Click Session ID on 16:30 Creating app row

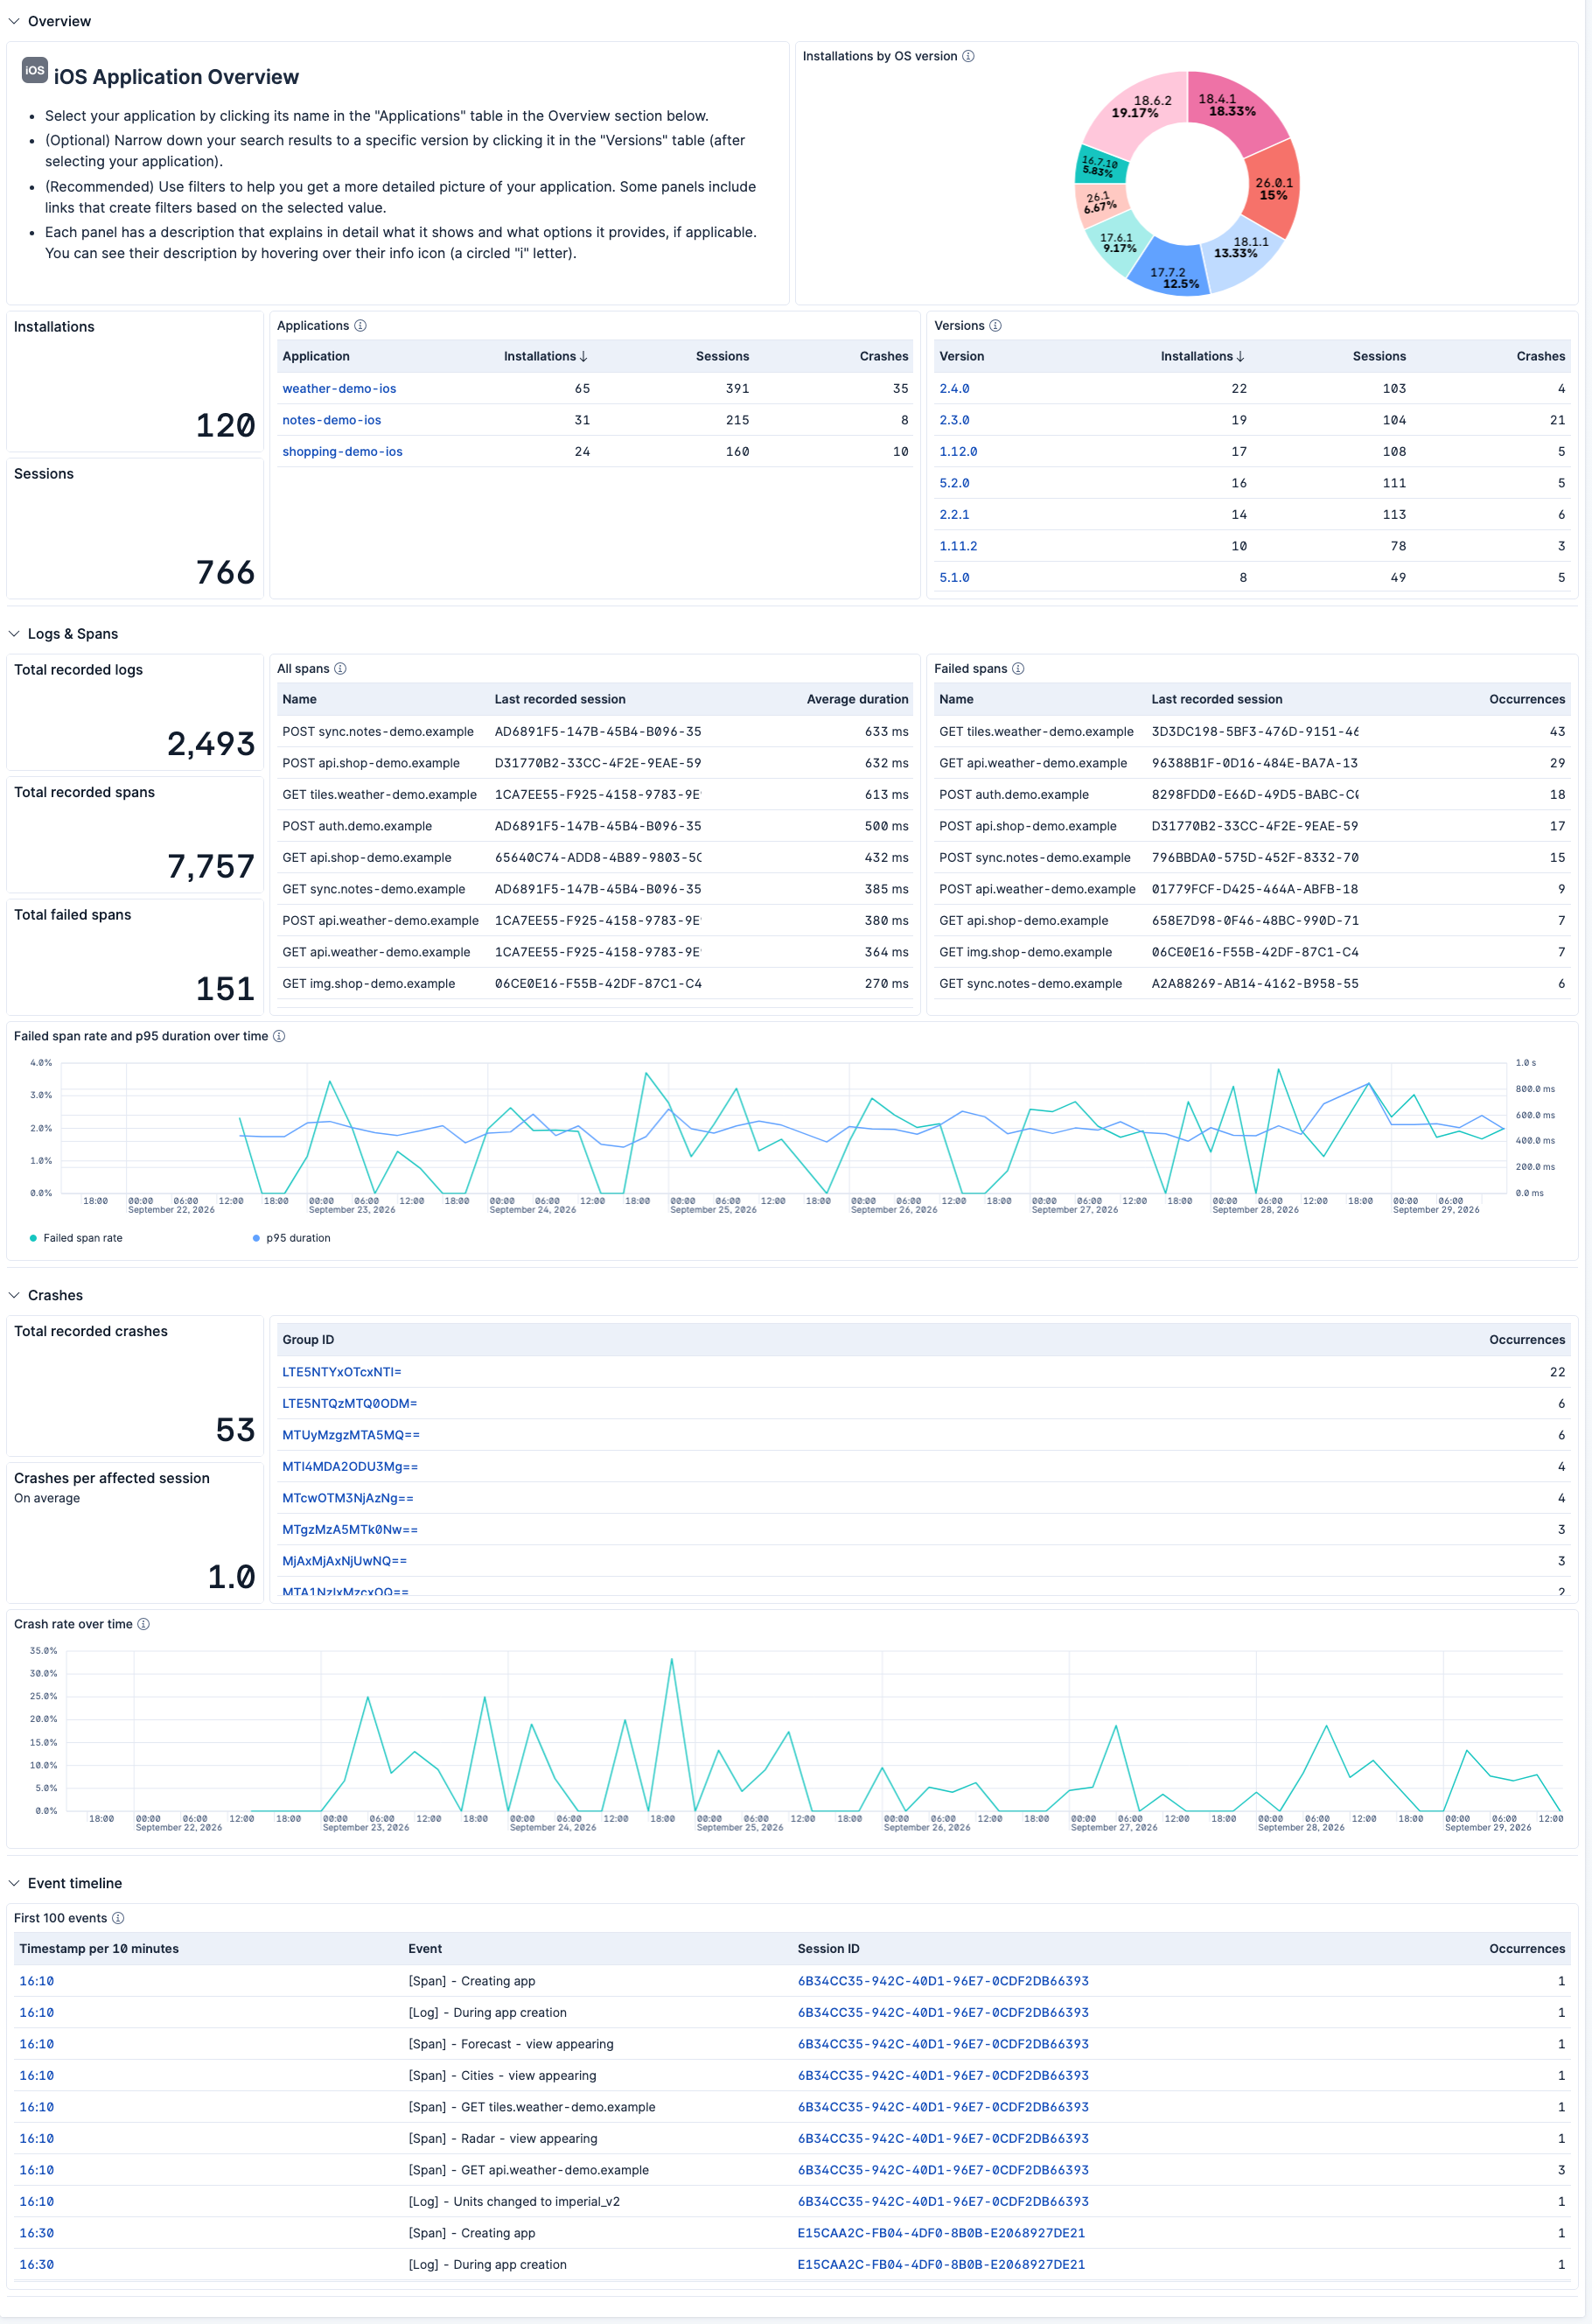click(x=941, y=2233)
